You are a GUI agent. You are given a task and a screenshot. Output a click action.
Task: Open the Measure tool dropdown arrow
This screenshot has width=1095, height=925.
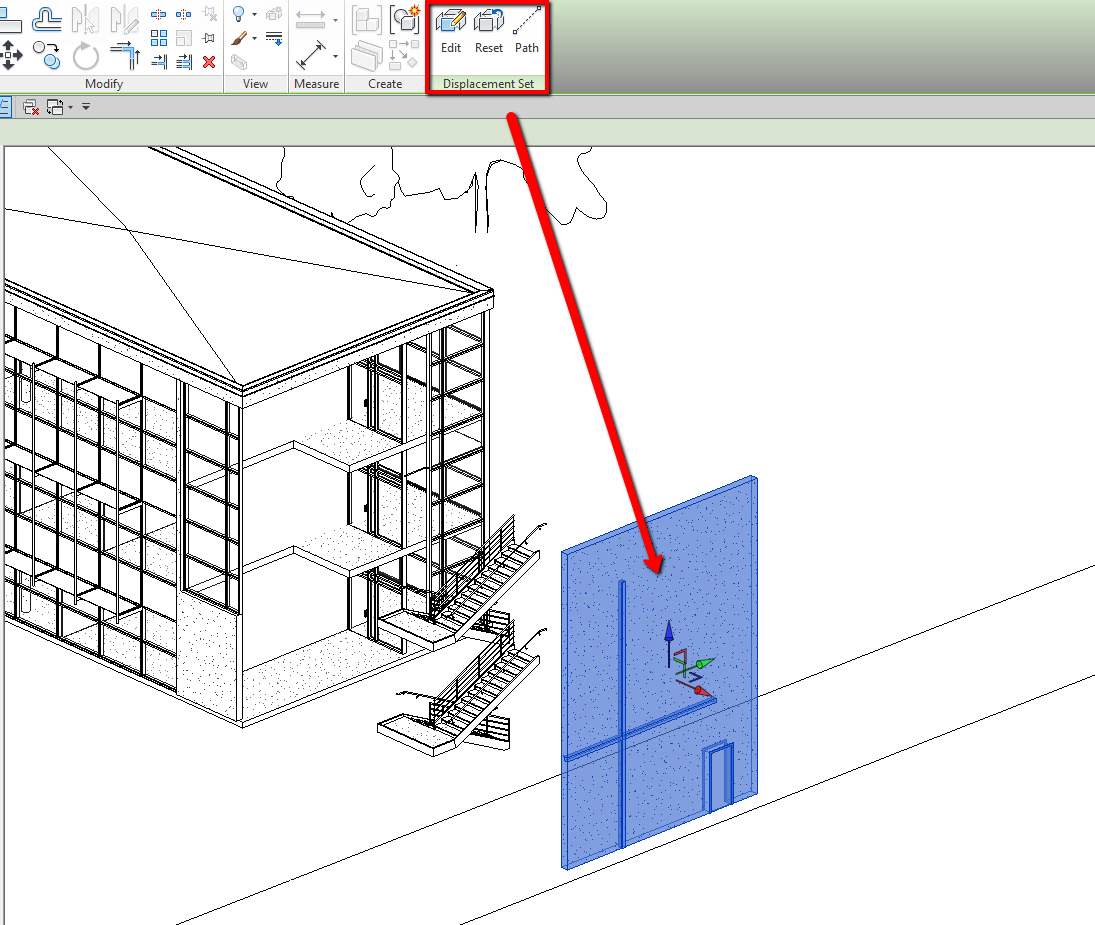pyautogui.click(x=335, y=57)
